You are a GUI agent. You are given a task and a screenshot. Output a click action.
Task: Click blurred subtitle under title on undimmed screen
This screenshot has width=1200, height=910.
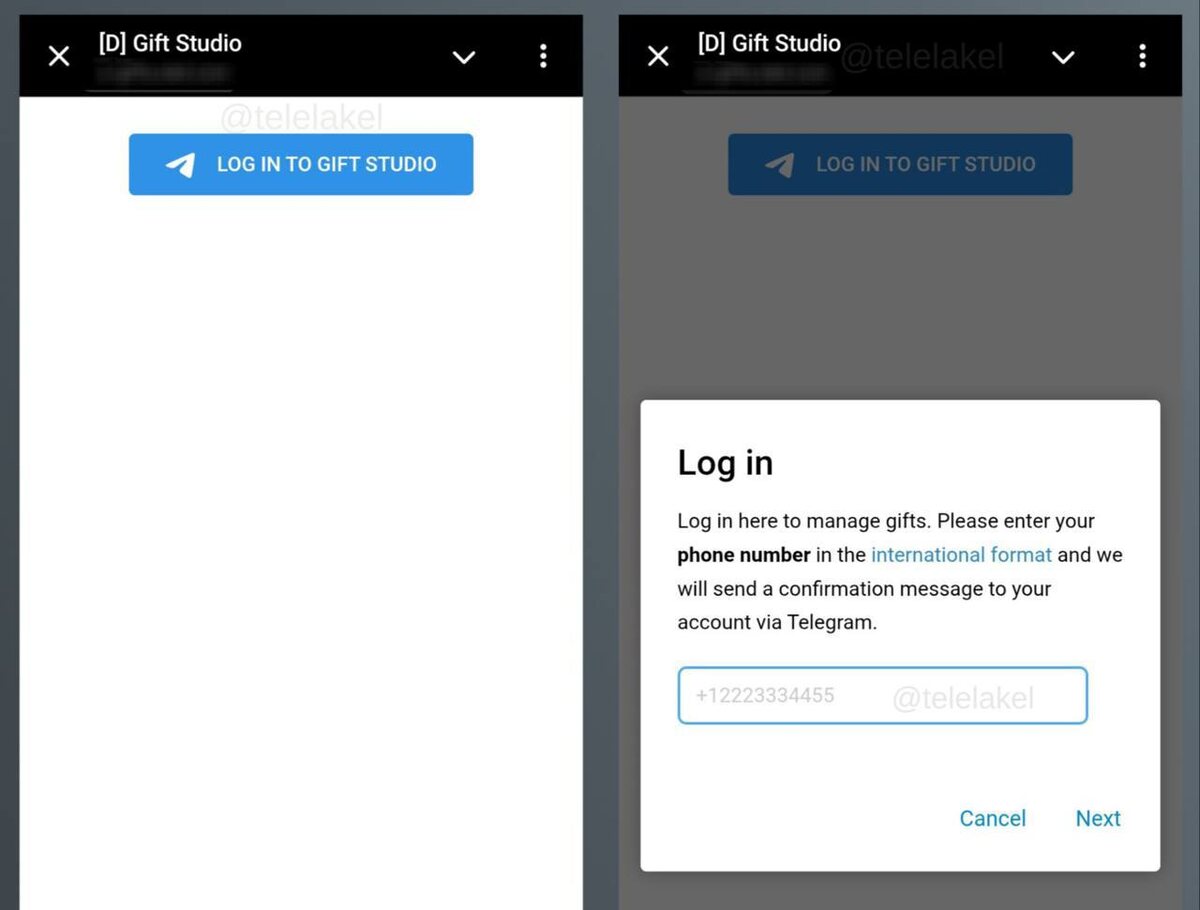pos(164,74)
